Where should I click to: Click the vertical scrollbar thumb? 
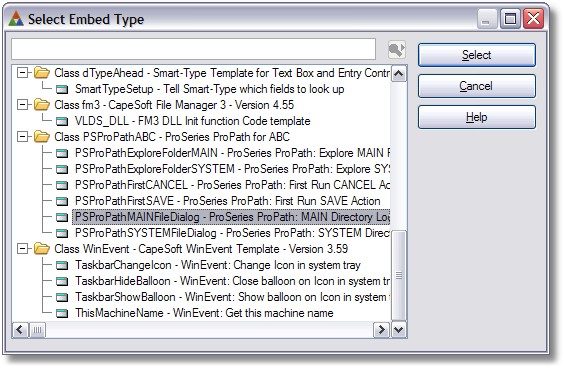click(399, 275)
